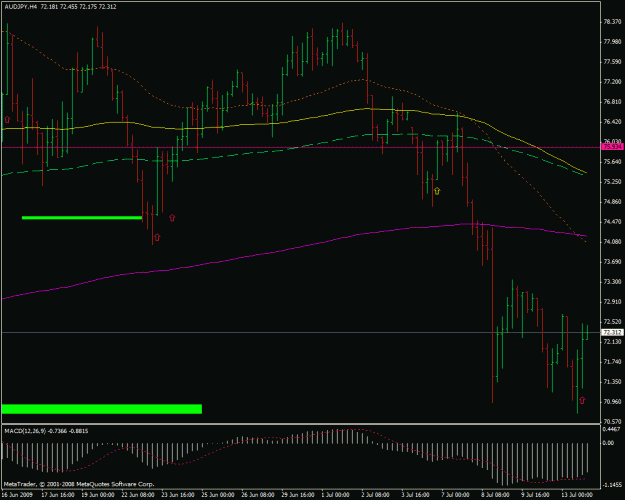Image resolution: width=625 pixels, height=500 pixels.
Task: Click the 74.860 price axis label
Action: (613, 202)
